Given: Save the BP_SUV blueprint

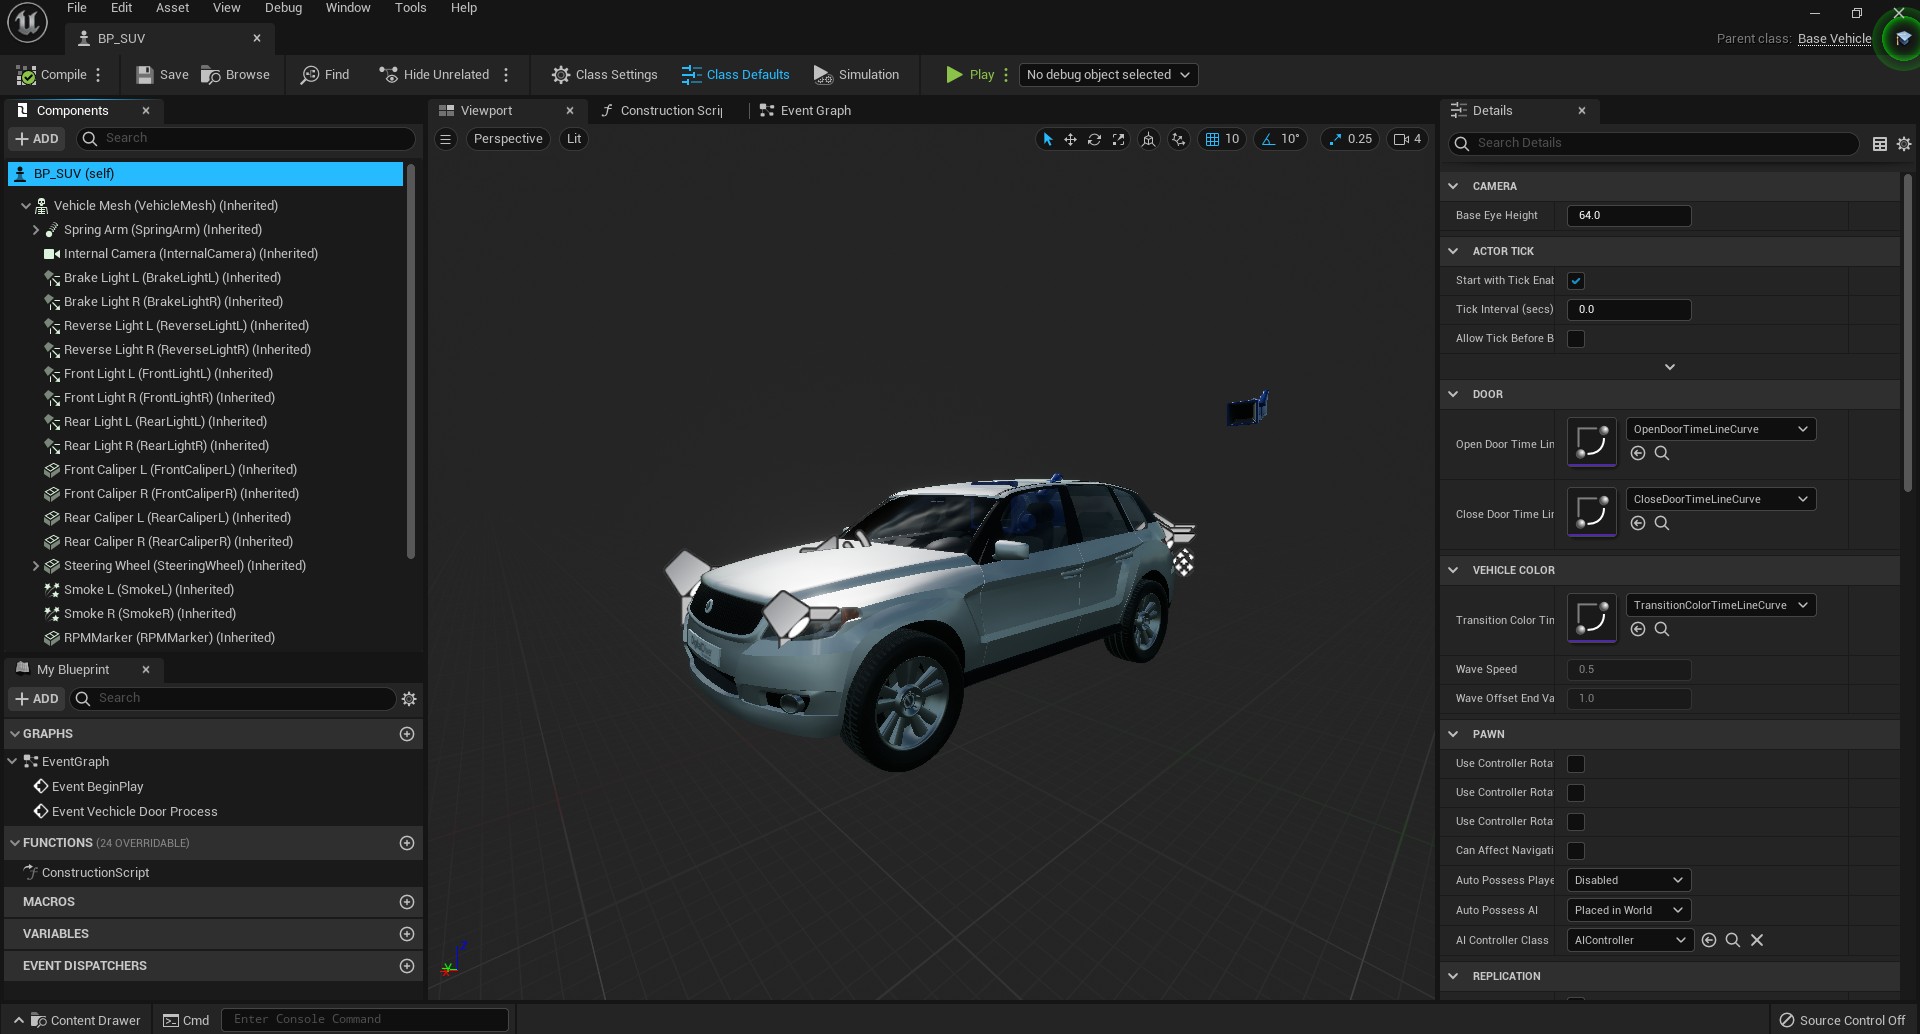Looking at the screenshot, I should pos(161,74).
